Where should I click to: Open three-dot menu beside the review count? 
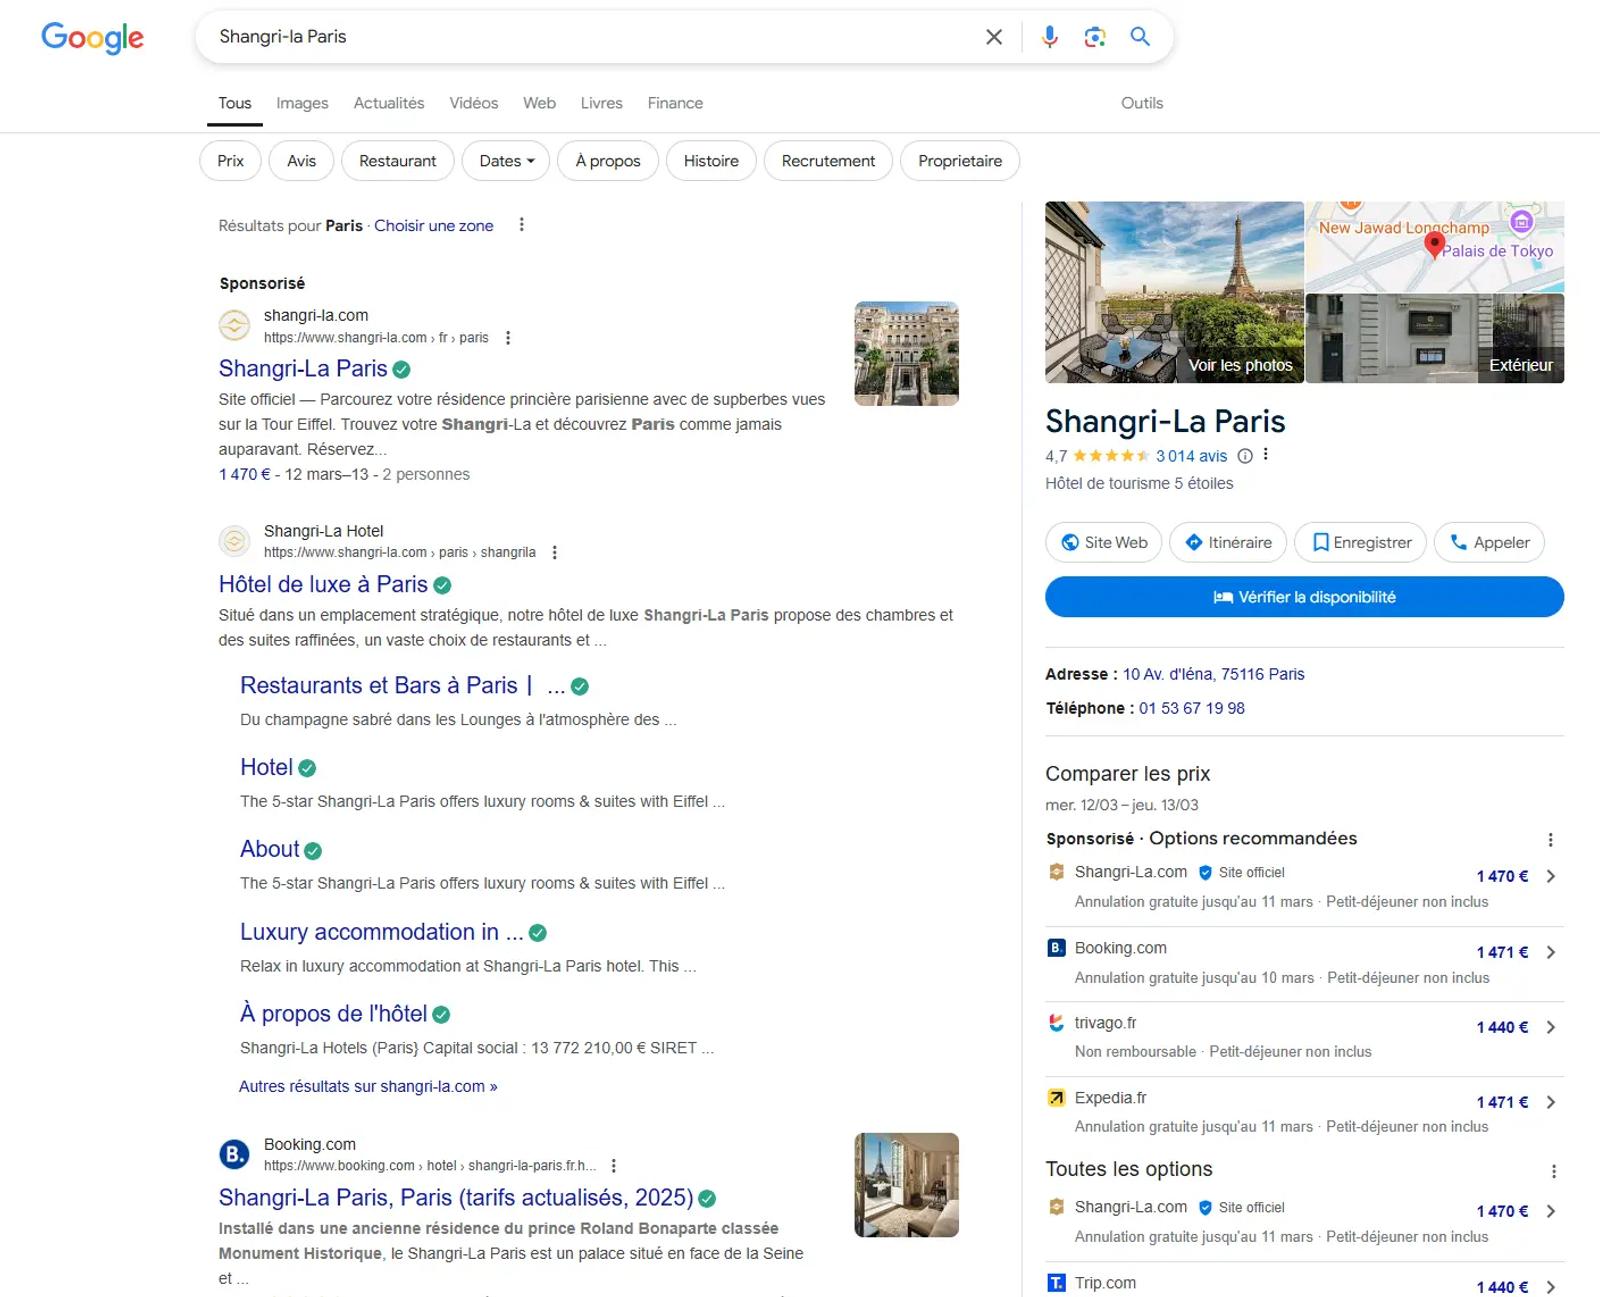(x=1266, y=455)
